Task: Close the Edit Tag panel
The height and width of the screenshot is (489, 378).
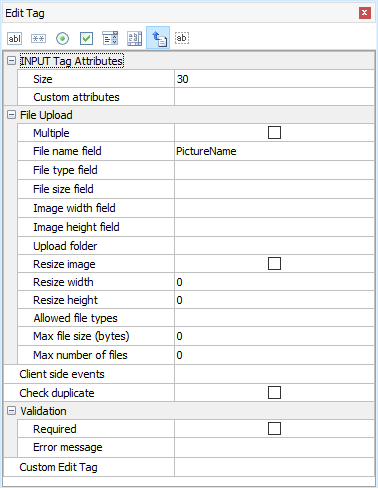Action: (x=365, y=13)
